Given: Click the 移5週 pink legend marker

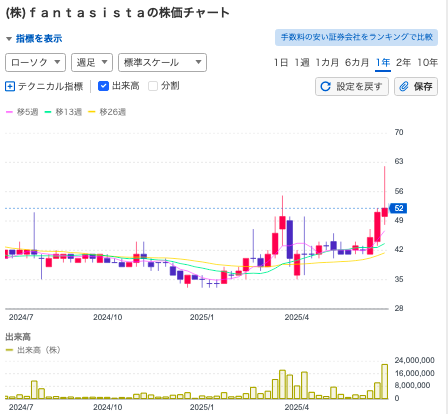Looking at the screenshot, I should (x=9, y=112).
